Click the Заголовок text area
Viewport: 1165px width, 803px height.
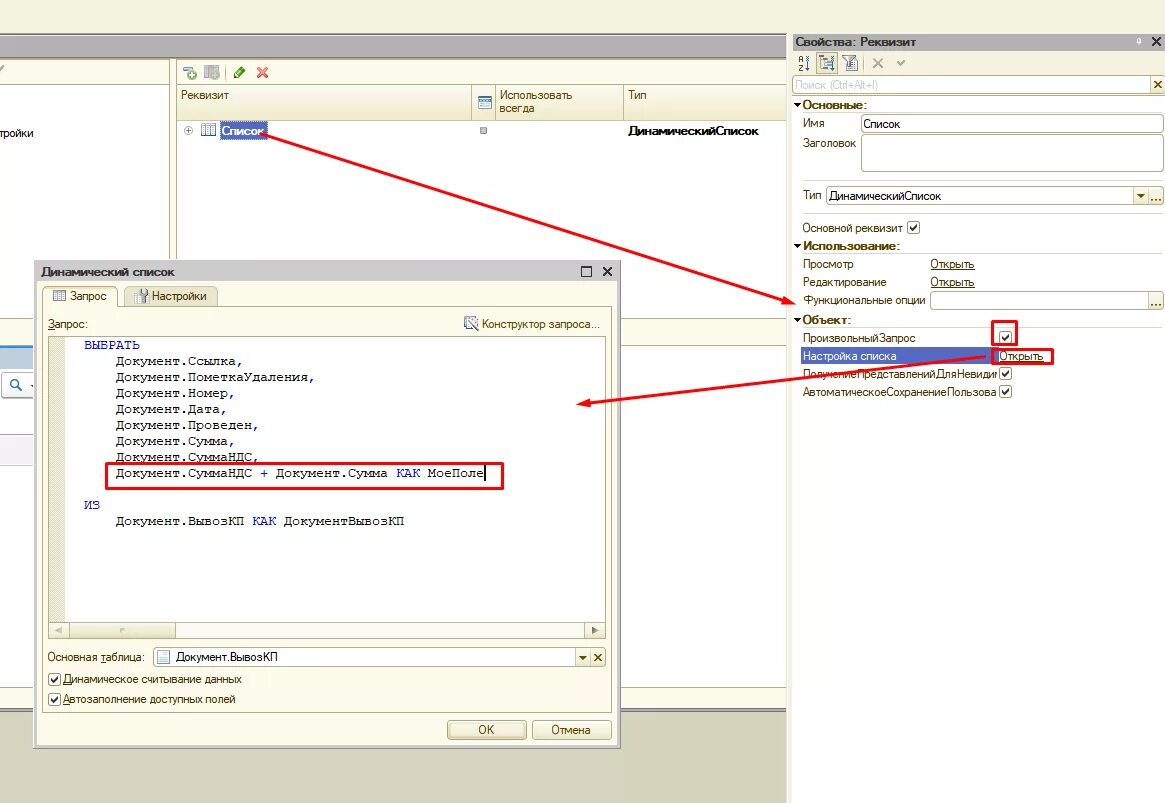point(1012,153)
